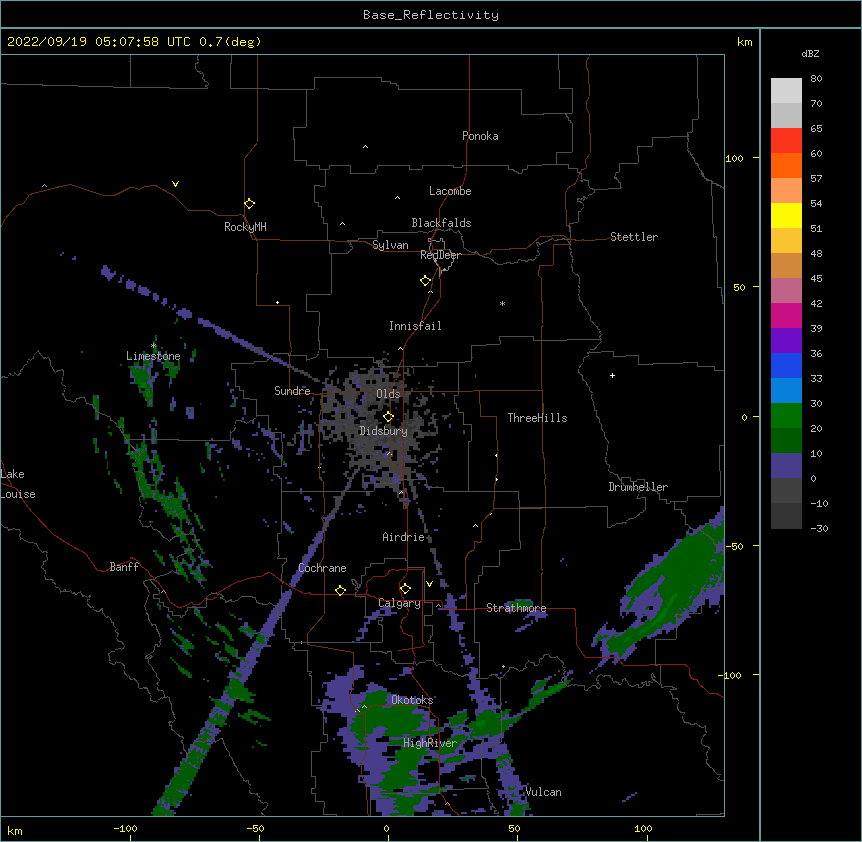862x842 pixels.
Task: Click the Sundre town label
Action: pos(292,391)
